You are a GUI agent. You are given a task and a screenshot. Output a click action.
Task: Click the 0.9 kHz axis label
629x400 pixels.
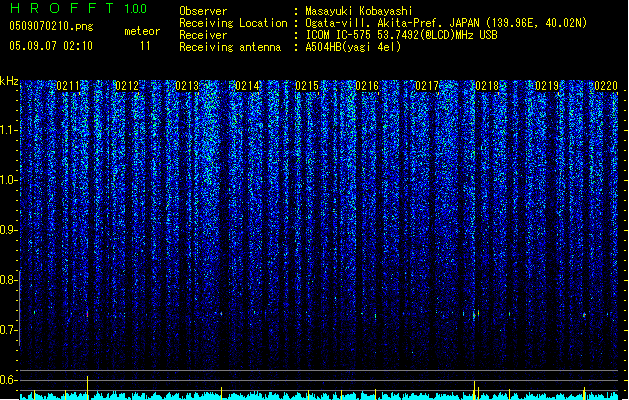tap(8, 230)
